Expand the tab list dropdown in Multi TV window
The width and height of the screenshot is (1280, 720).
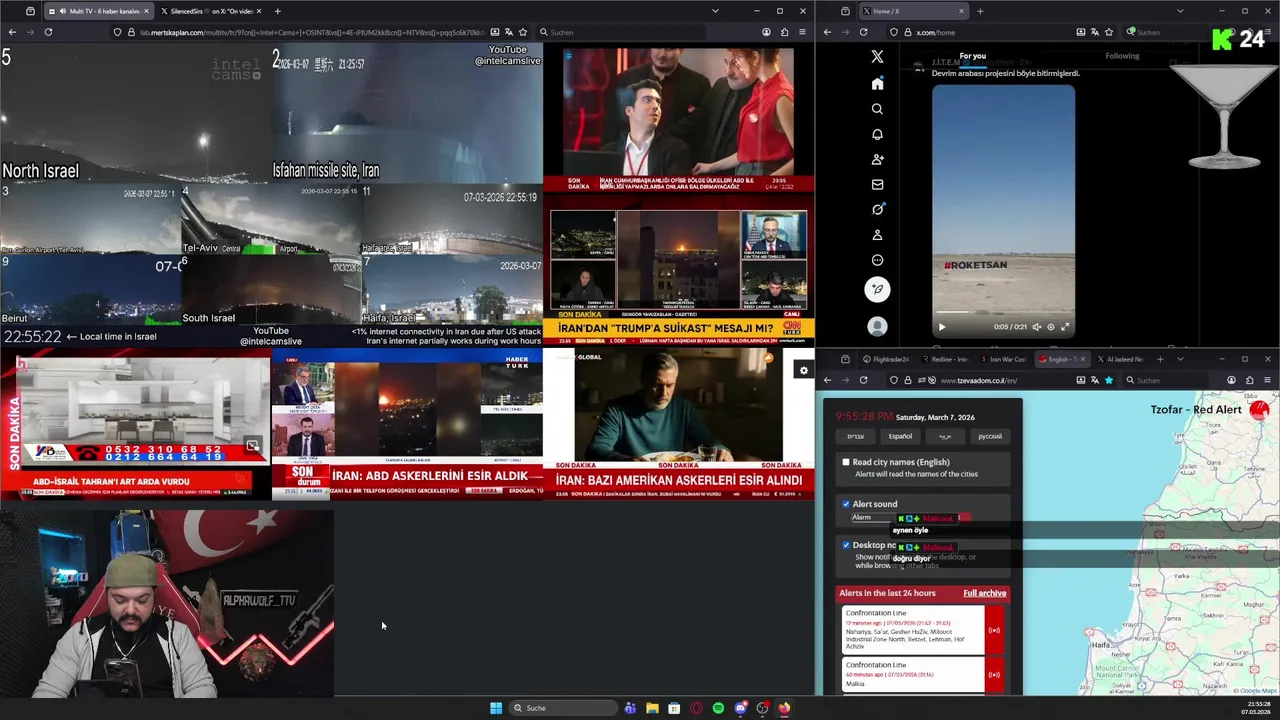[x=714, y=11]
